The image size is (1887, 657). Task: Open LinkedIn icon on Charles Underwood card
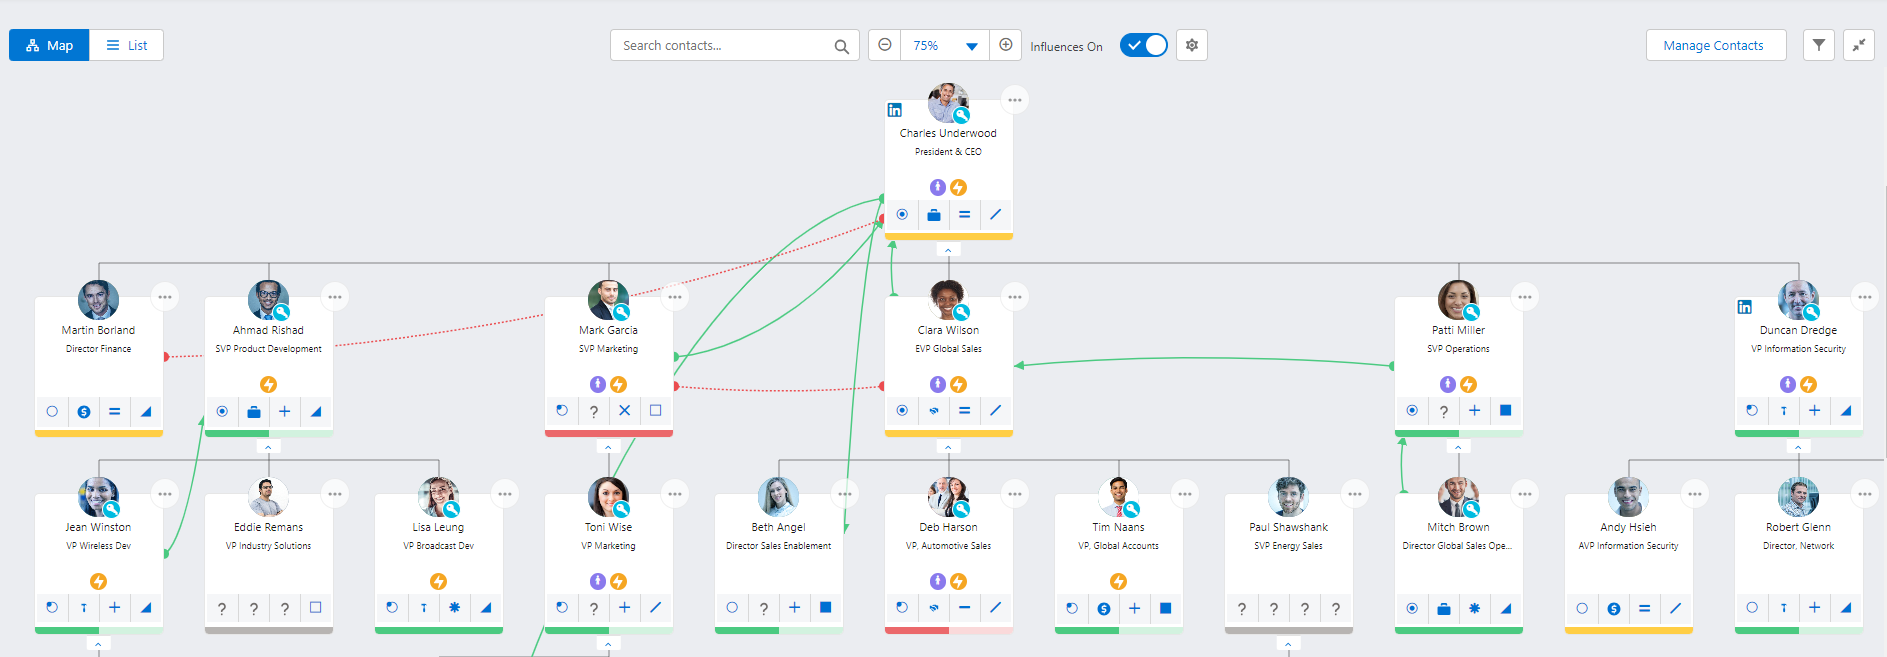coord(895,110)
